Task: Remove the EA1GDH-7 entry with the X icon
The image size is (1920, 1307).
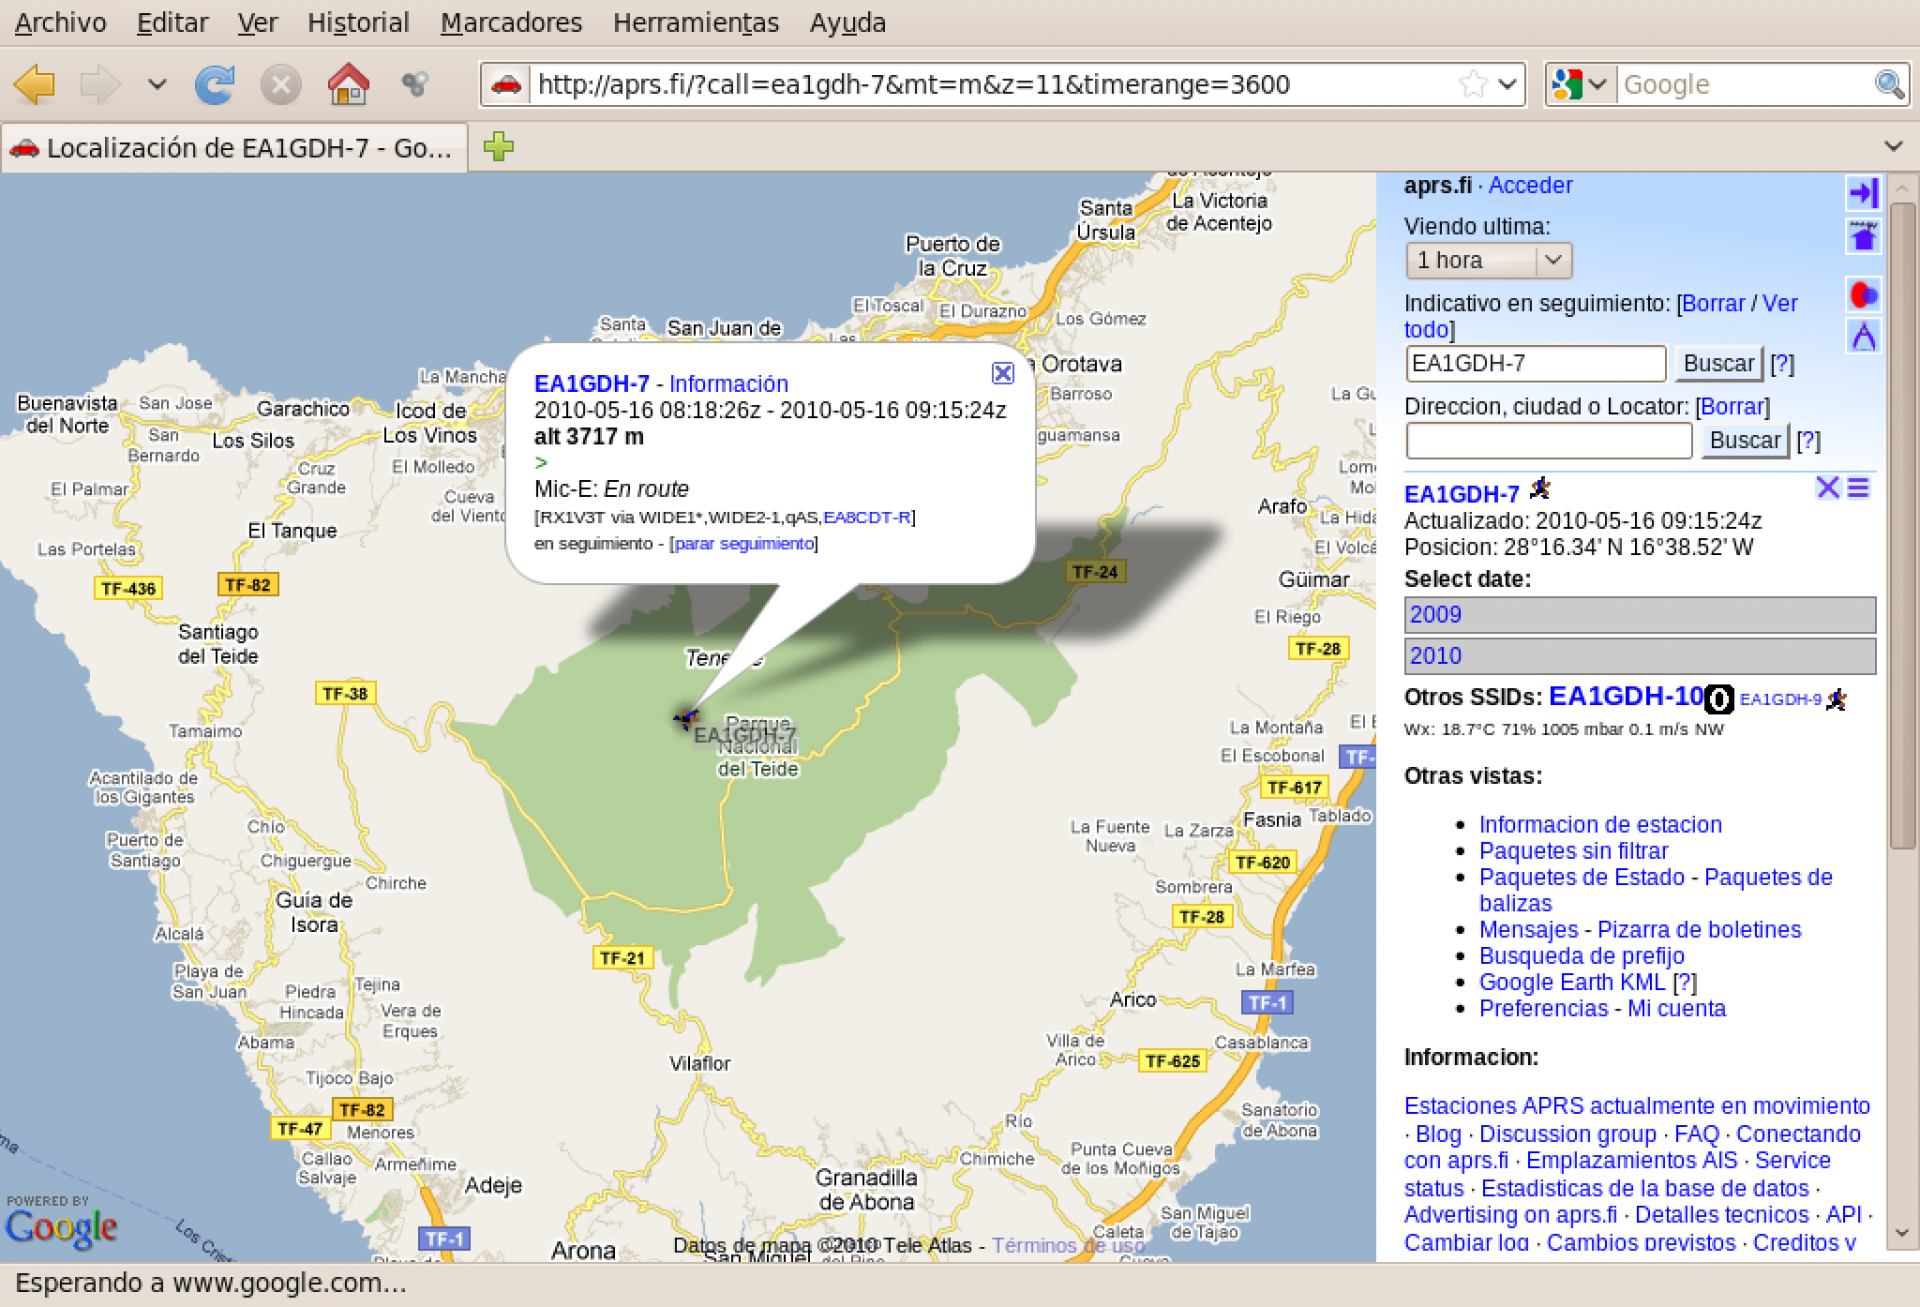Action: (x=1828, y=488)
